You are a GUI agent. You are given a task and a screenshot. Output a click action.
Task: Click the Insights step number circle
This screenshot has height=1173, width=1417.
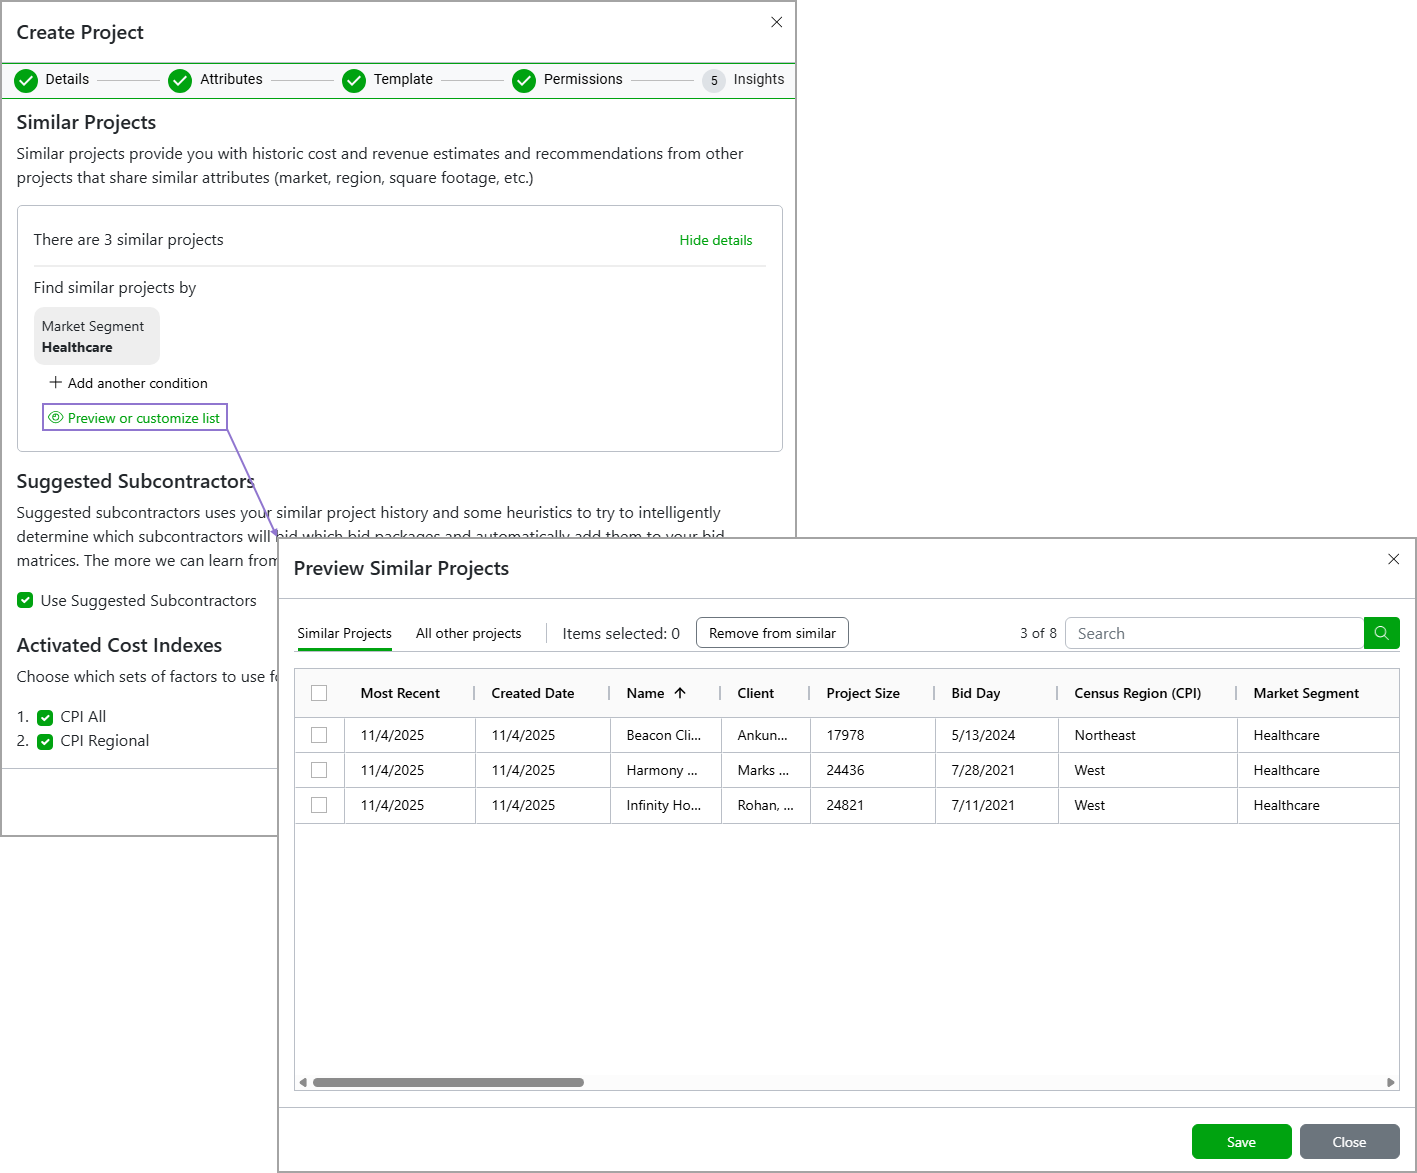[x=714, y=81]
